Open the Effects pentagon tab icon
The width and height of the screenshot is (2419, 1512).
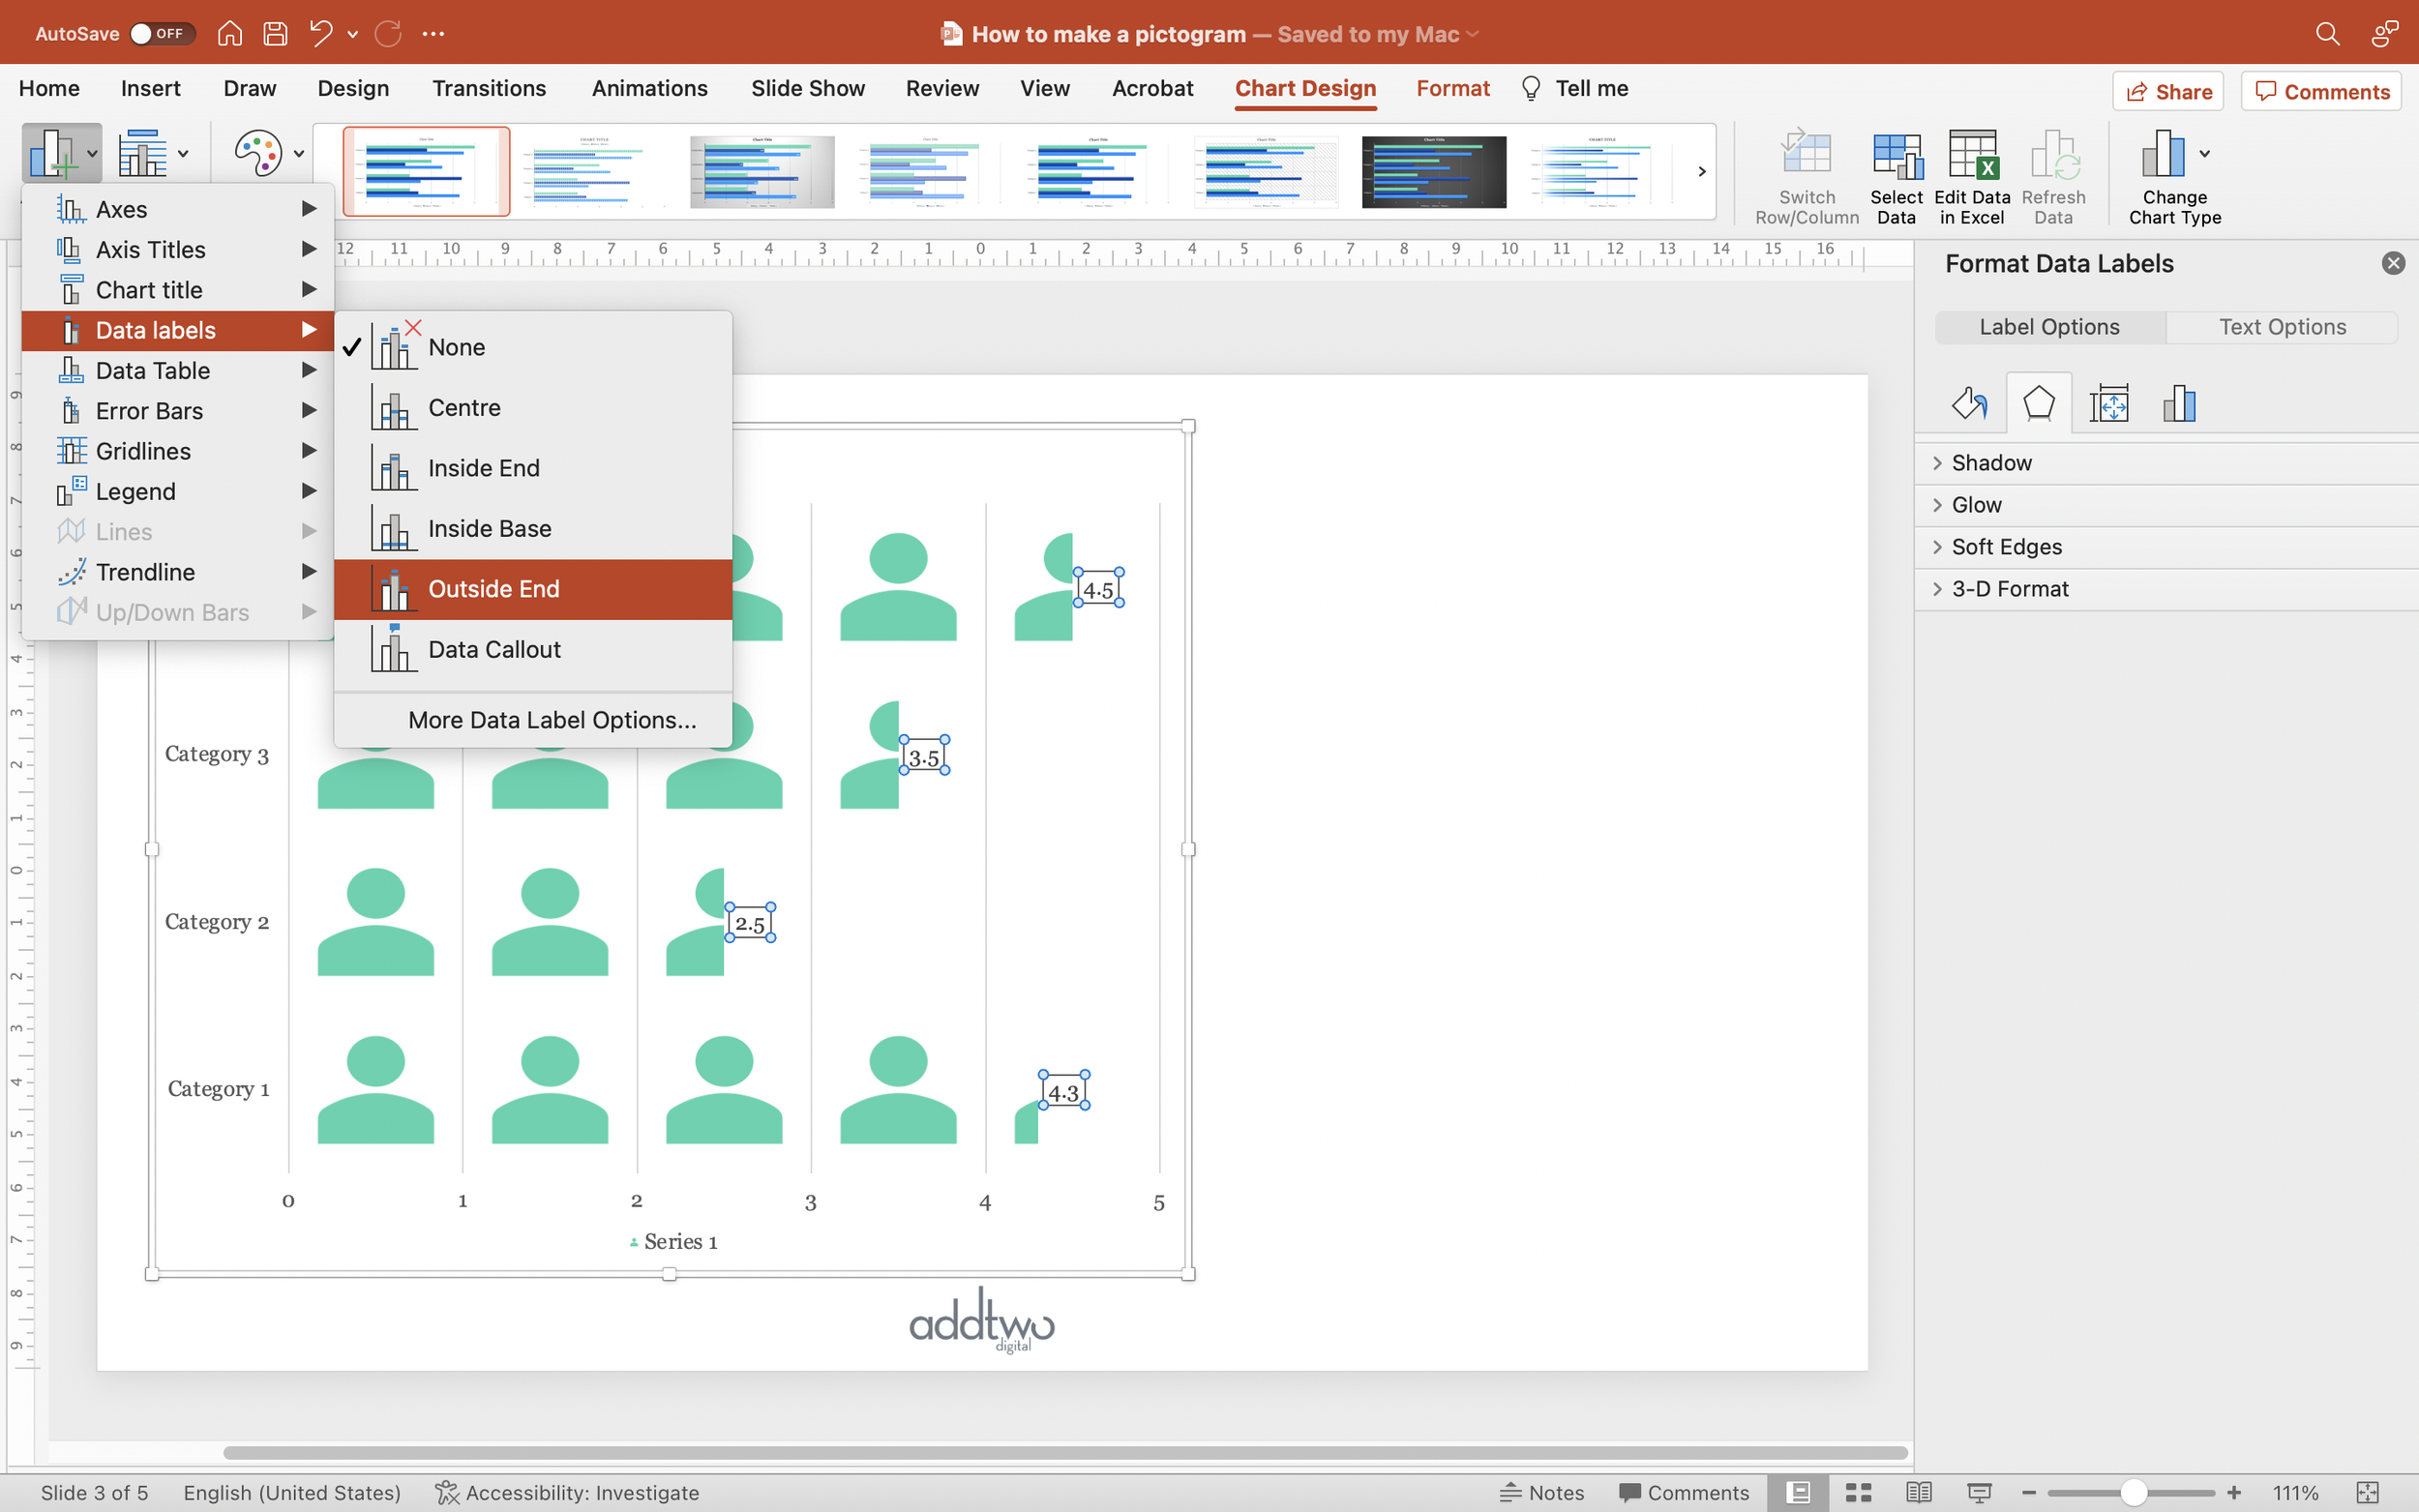[2038, 404]
